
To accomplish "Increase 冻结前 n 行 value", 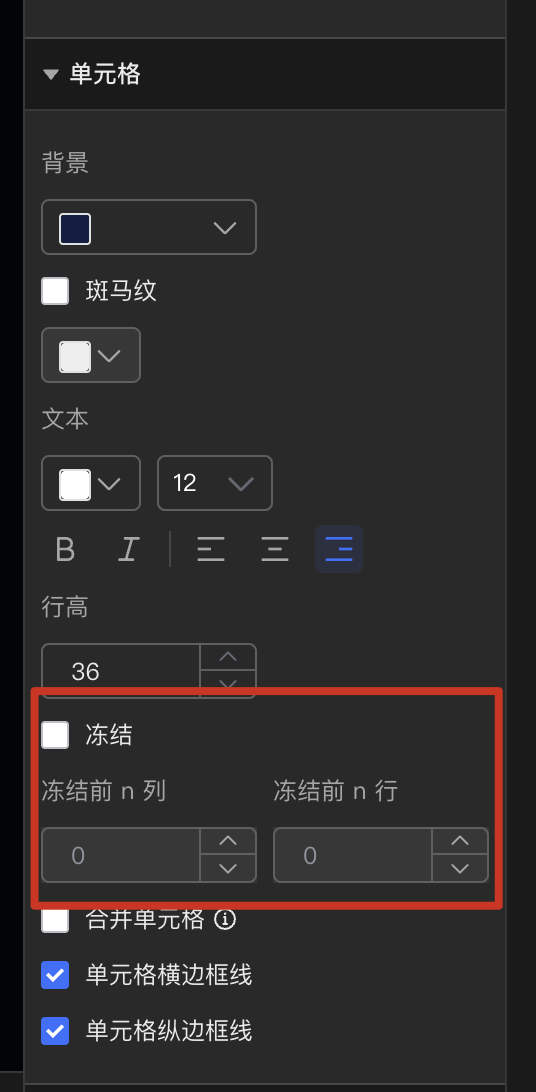I will pyautogui.click(x=459, y=841).
